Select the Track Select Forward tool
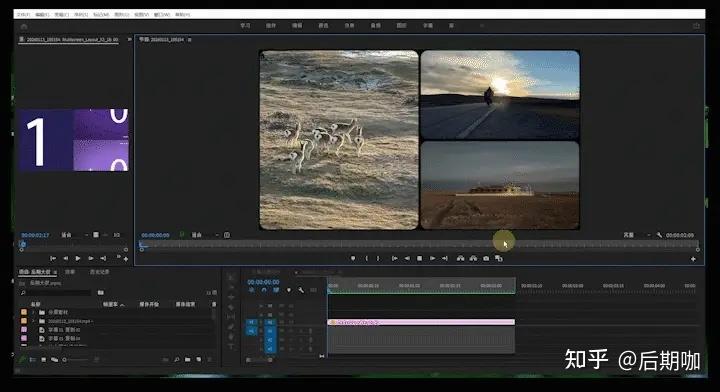Screen dimensions: 720x392 pos(231,287)
